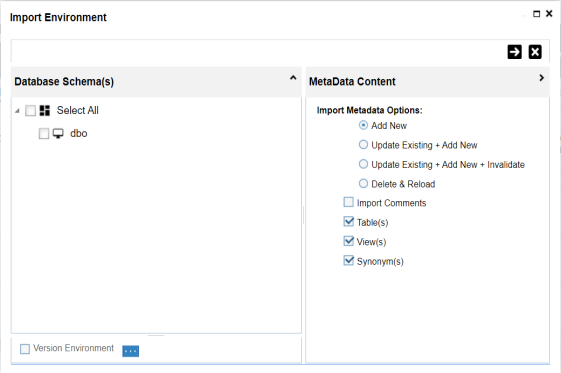Enable the Version Environment checkbox

pos(25,349)
